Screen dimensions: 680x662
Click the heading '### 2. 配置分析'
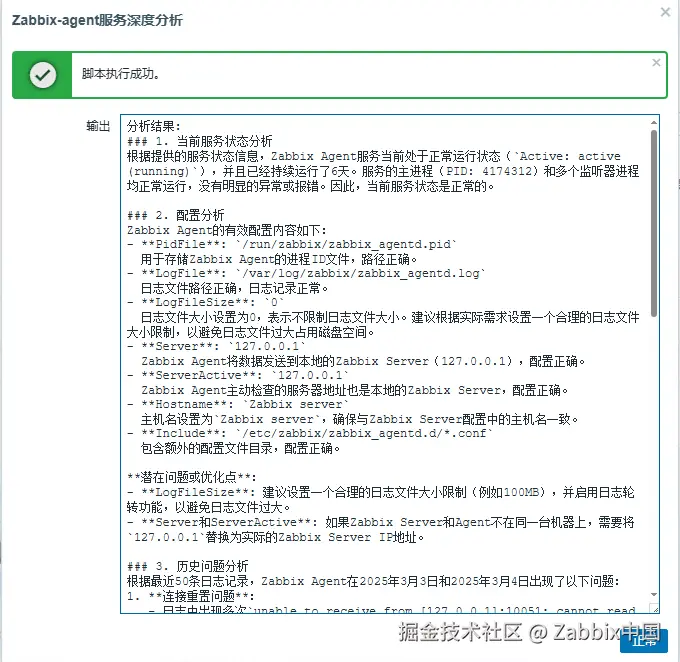pos(176,215)
